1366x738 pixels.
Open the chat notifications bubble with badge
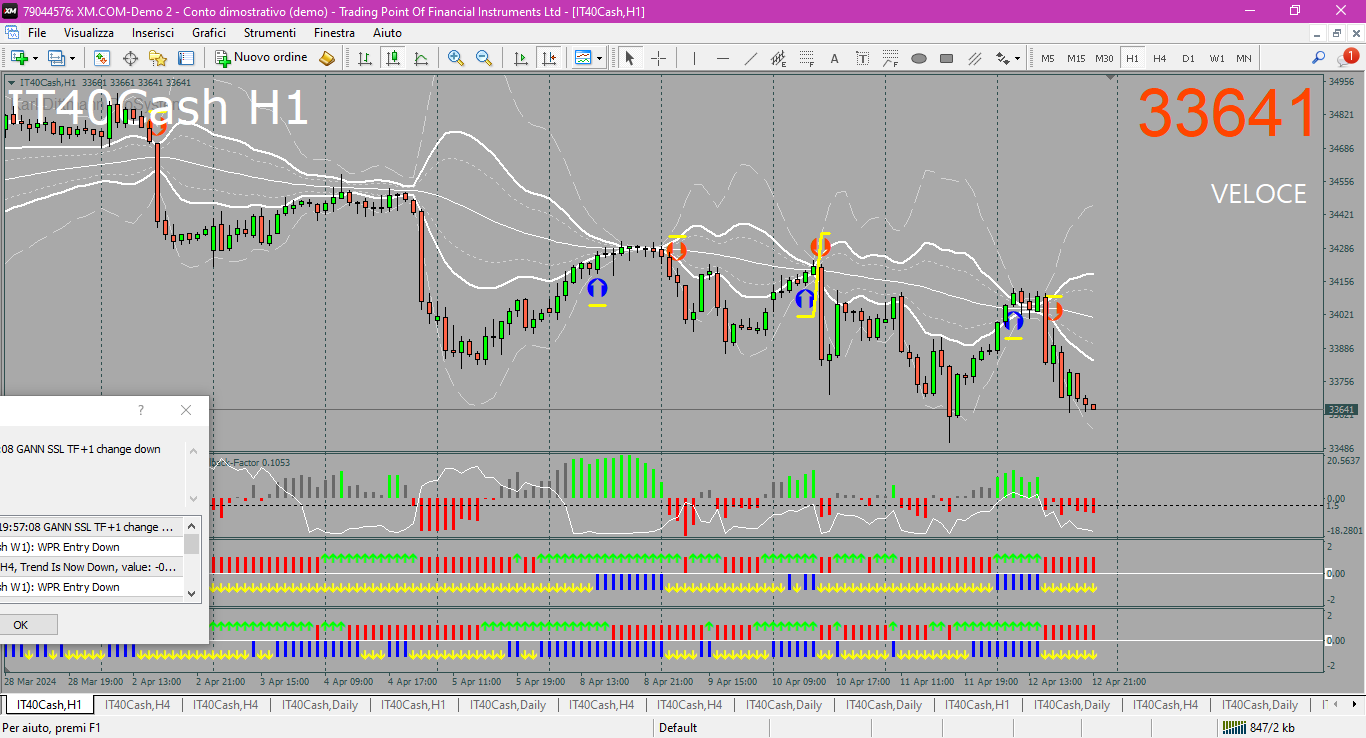[x=1347, y=58]
